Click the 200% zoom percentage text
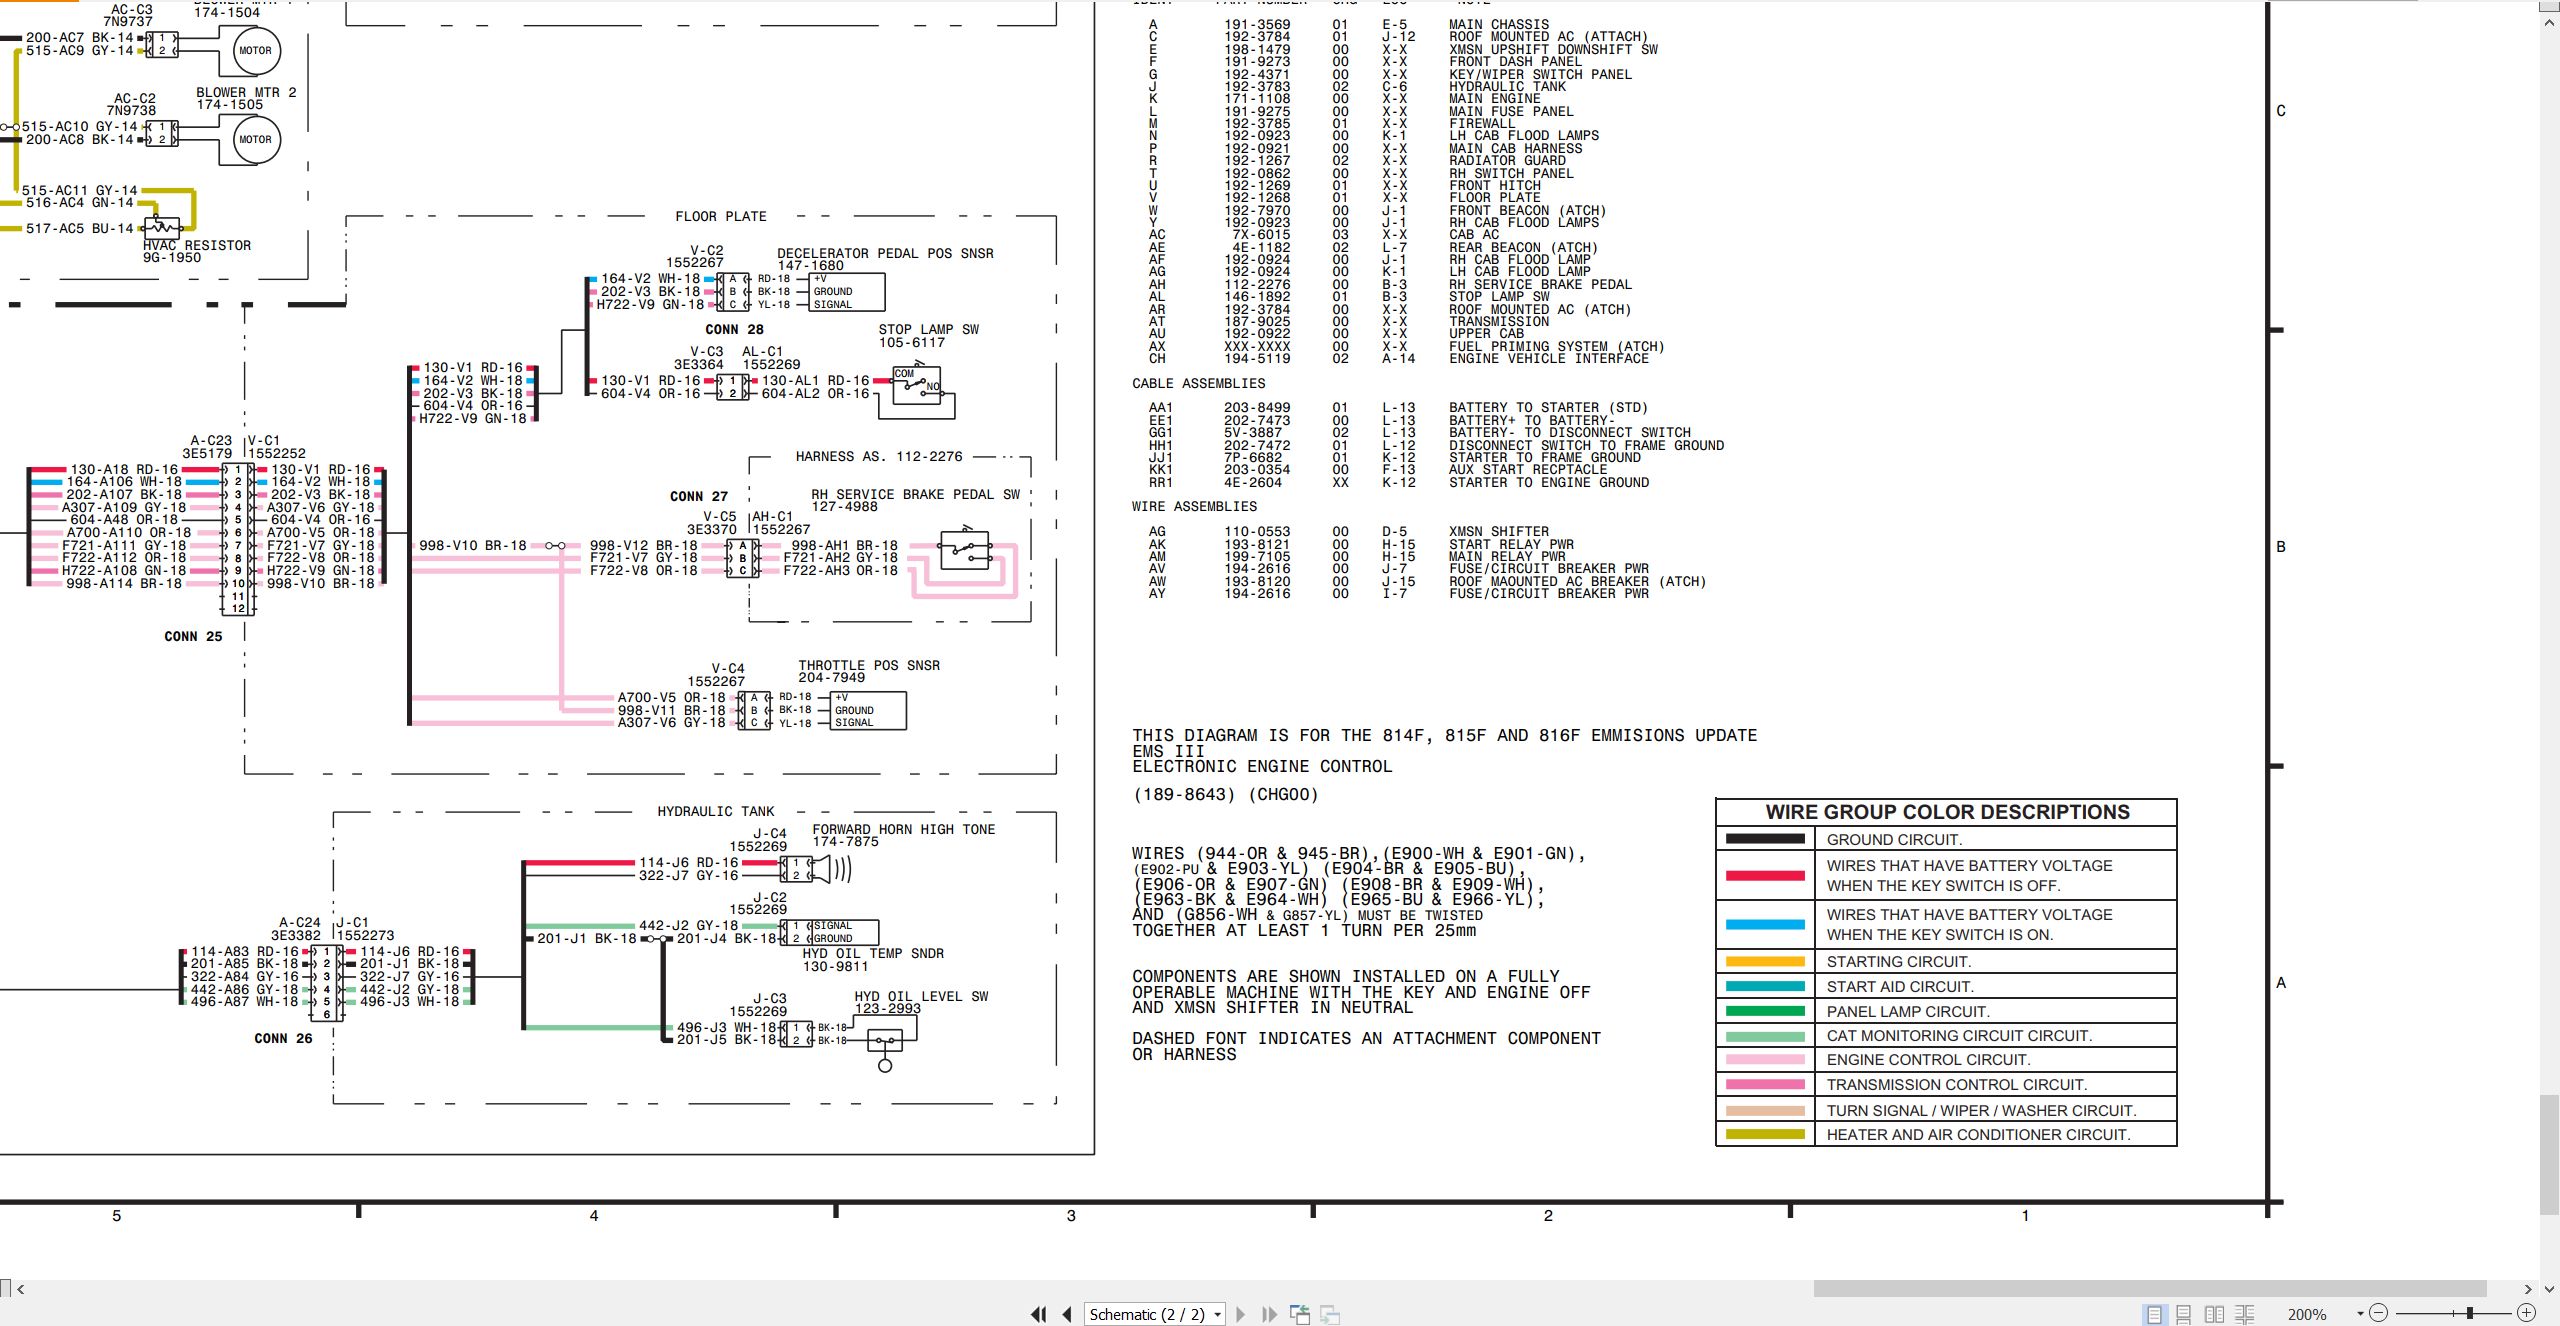Image resolution: width=2560 pixels, height=1326 pixels. point(2307,1314)
